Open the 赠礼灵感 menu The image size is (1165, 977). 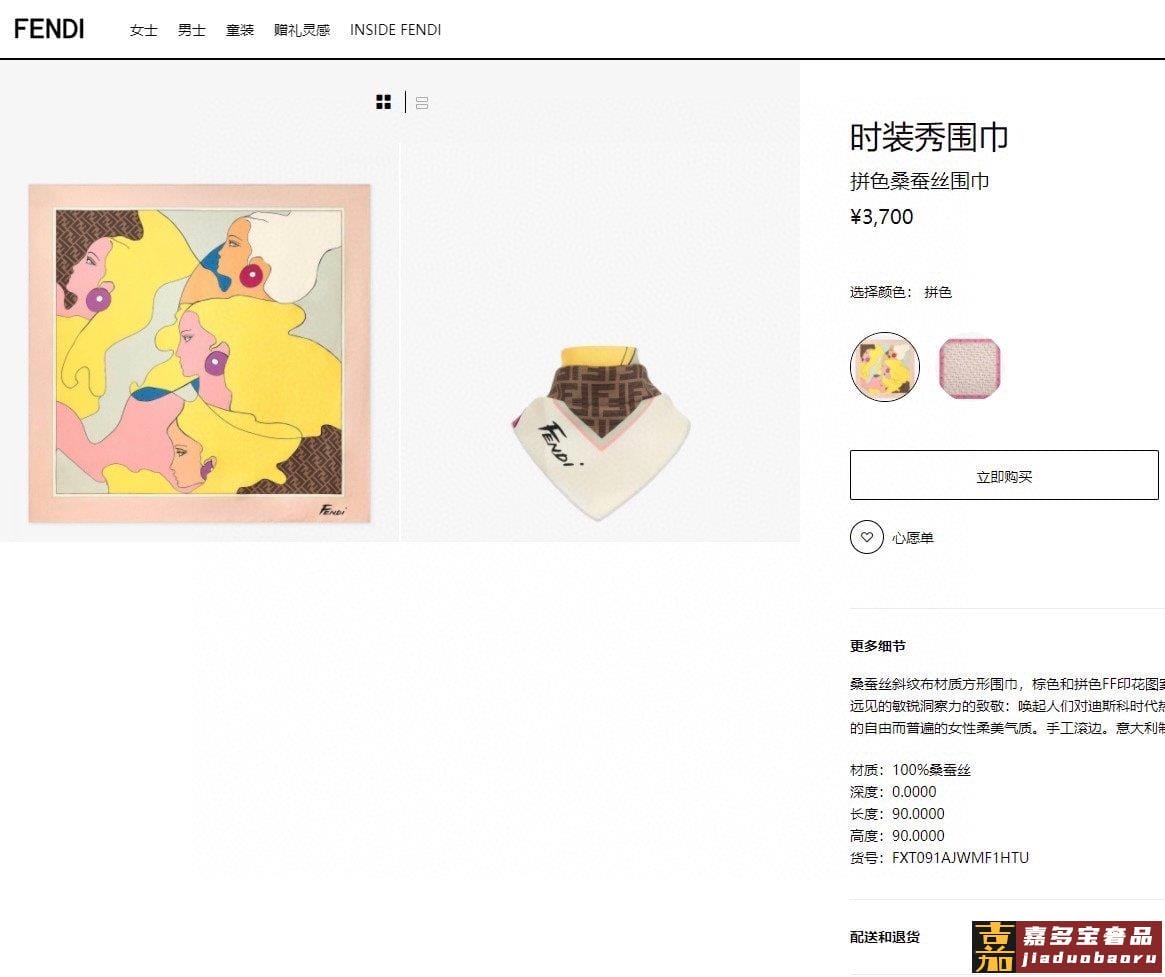302,30
